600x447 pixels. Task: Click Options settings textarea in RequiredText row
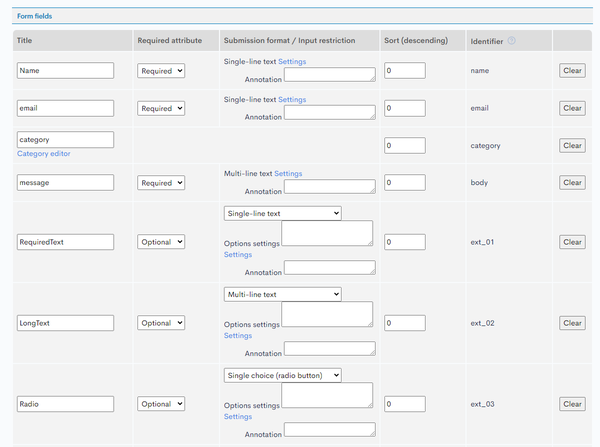point(327,233)
